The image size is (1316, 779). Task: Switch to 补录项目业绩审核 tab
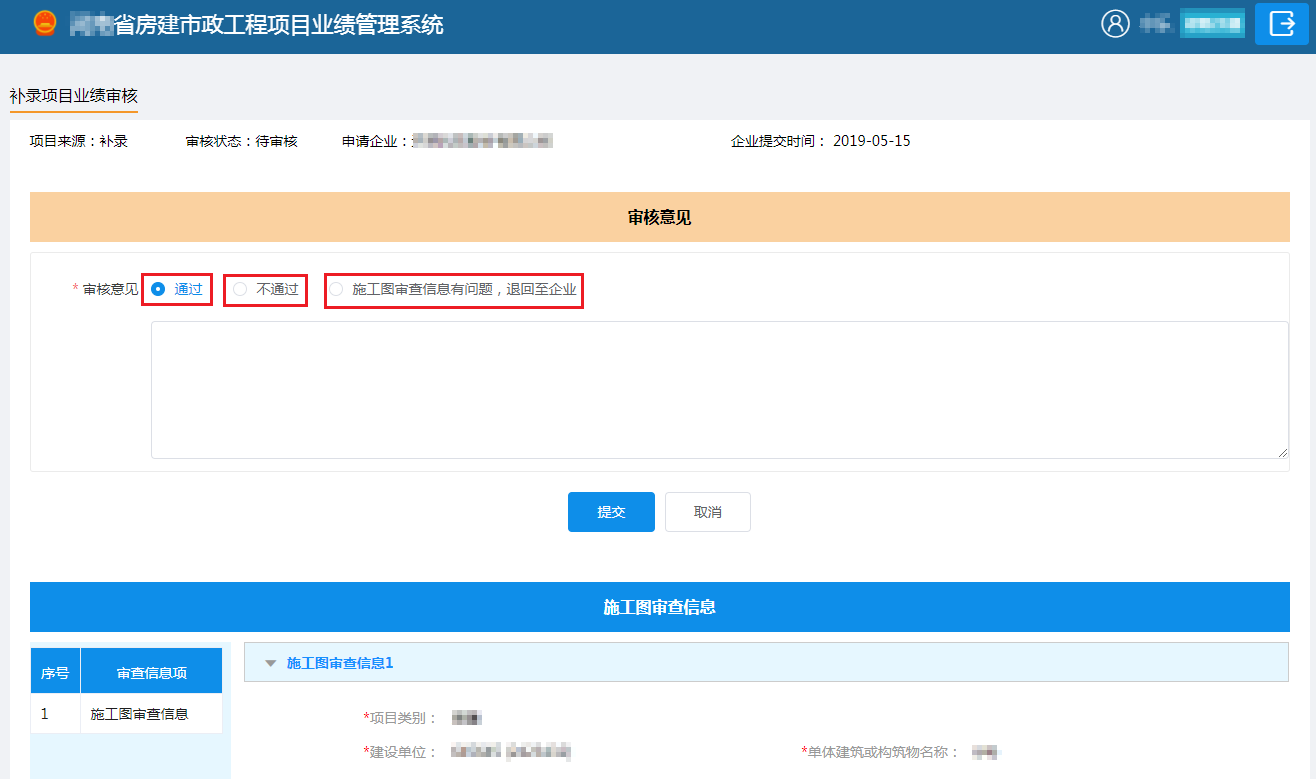click(x=73, y=96)
